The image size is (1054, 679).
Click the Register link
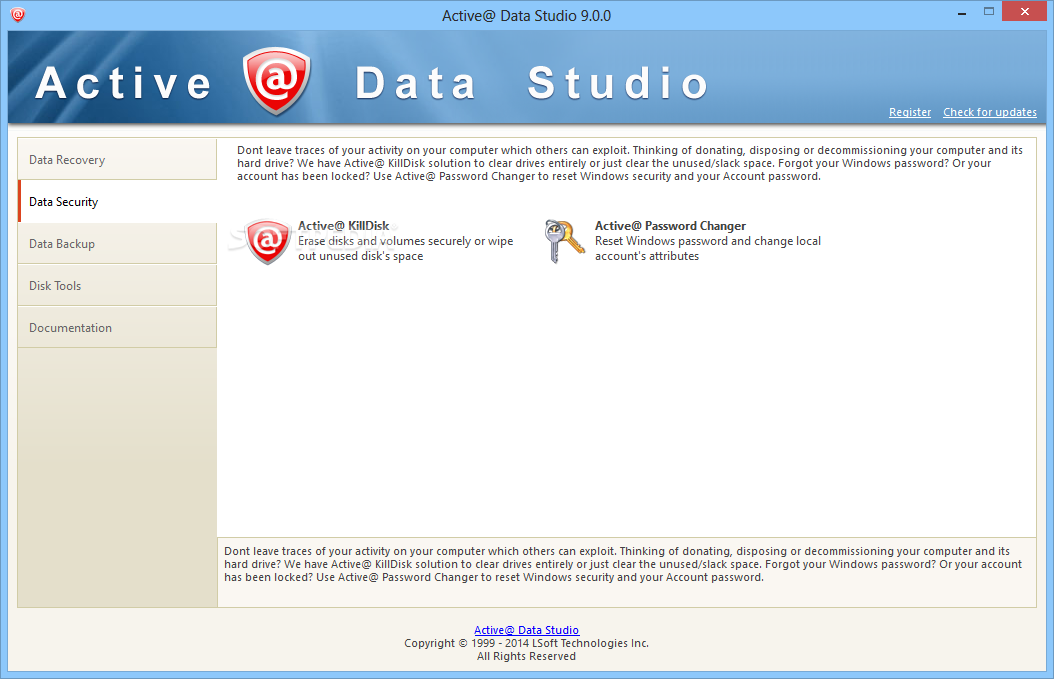909,112
